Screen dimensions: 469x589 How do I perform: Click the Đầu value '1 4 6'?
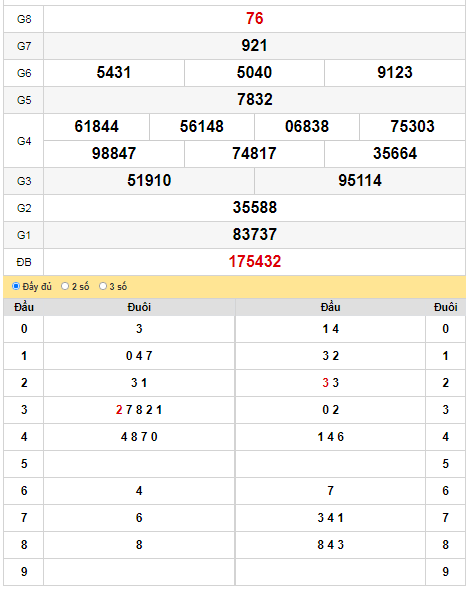(330, 437)
